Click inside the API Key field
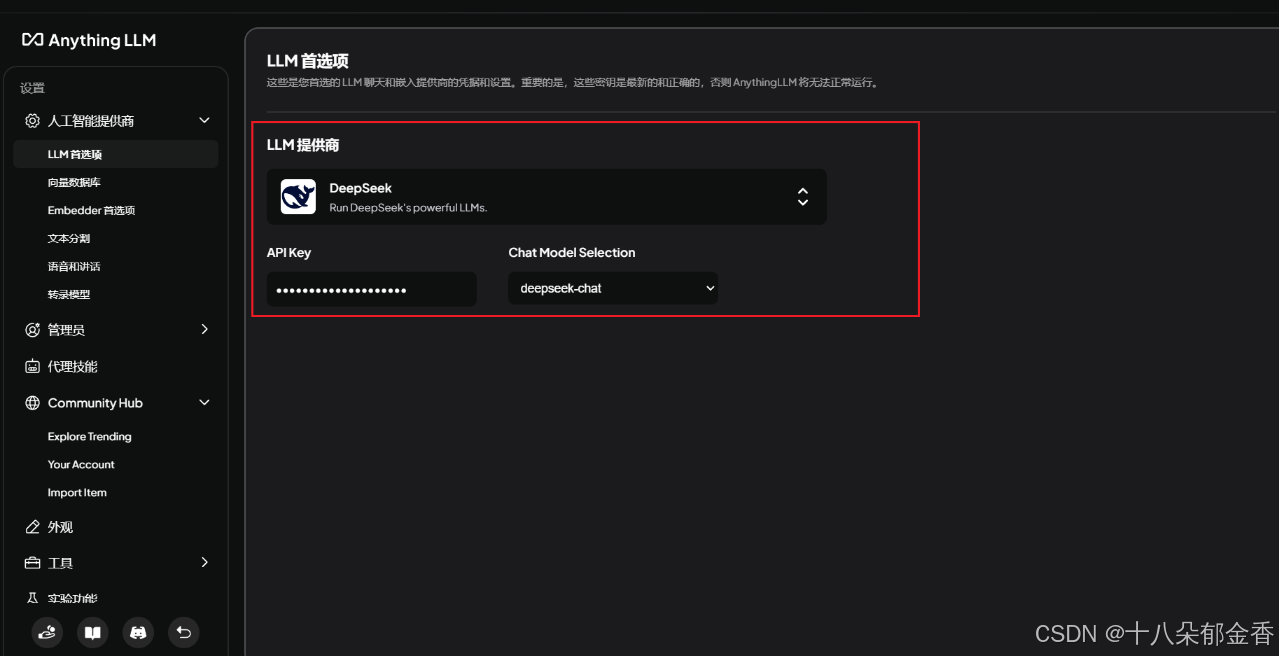Image resolution: width=1279 pixels, height=656 pixels. tap(371, 288)
